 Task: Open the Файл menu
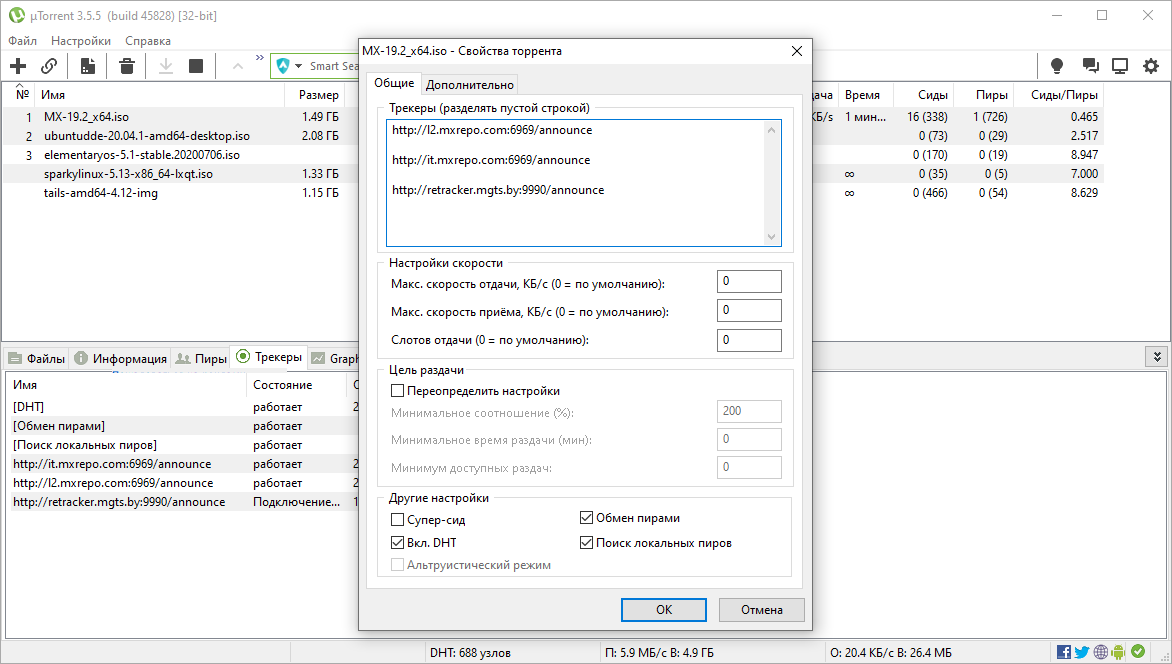click(x=22, y=40)
